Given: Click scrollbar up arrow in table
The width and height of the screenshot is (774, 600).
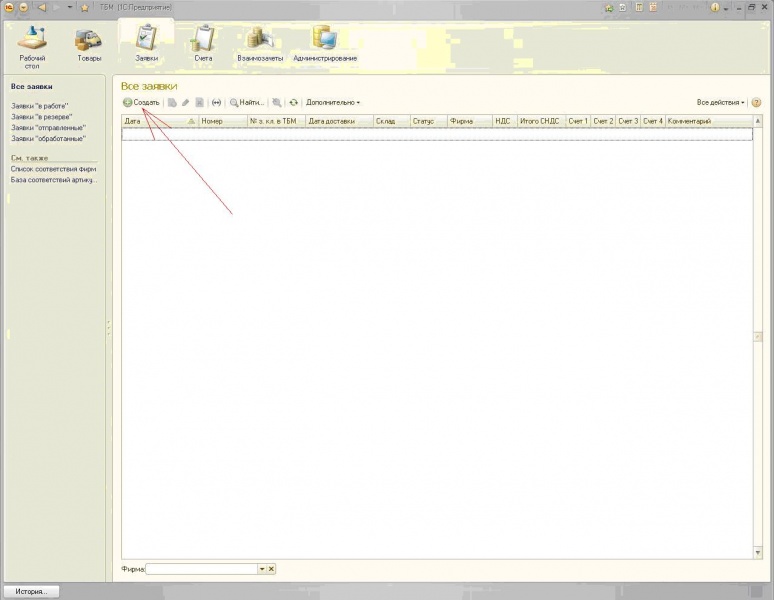Looking at the screenshot, I should 758,121.
